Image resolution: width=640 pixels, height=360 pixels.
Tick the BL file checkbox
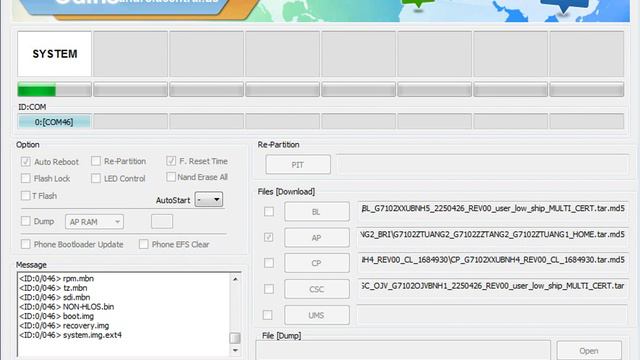tap(269, 211)
